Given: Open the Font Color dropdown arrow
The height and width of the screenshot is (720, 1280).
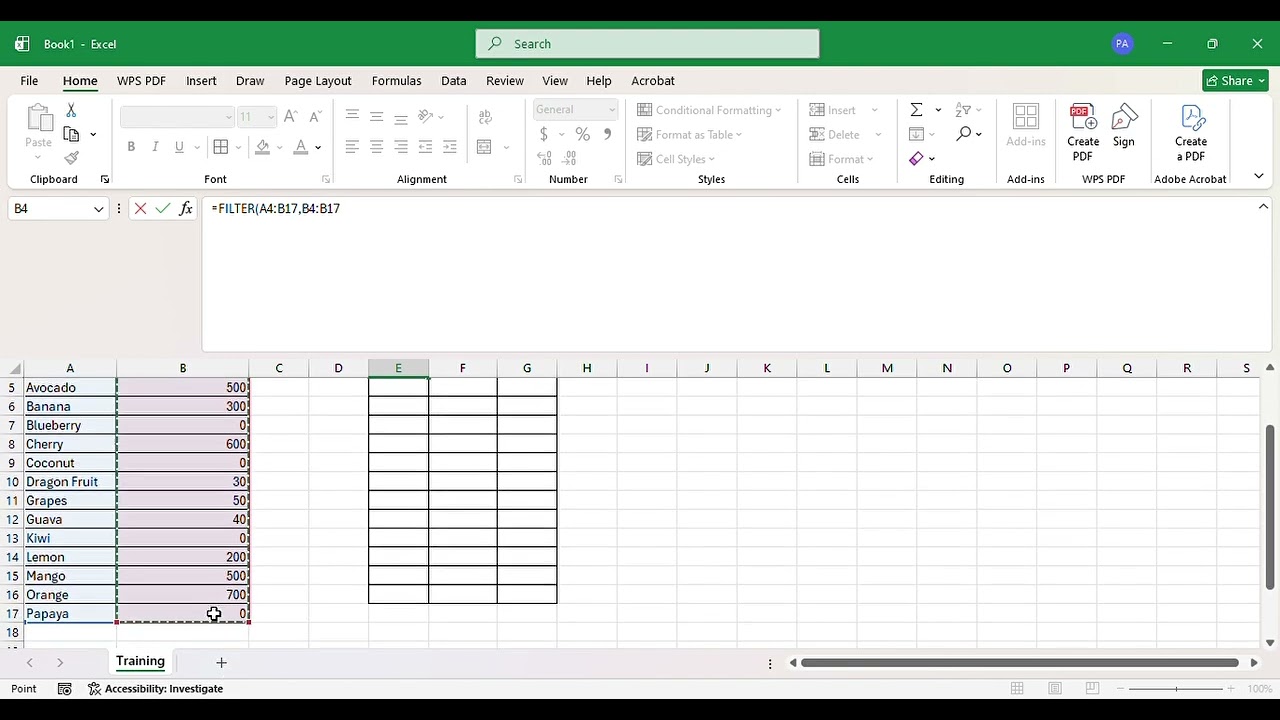Looking at the screenshot, I should coord(318,148).
